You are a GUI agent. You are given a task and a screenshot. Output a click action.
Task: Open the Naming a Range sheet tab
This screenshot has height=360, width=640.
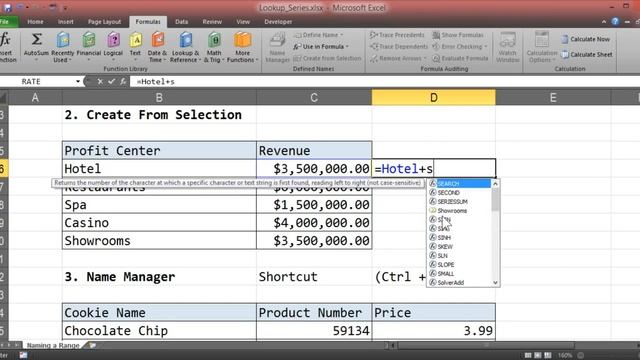coord(53,345)
